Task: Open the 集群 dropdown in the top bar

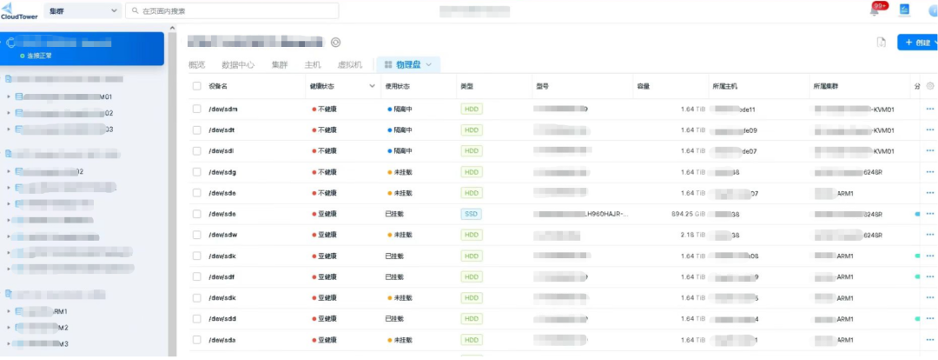Action: [x=83, y=11]
